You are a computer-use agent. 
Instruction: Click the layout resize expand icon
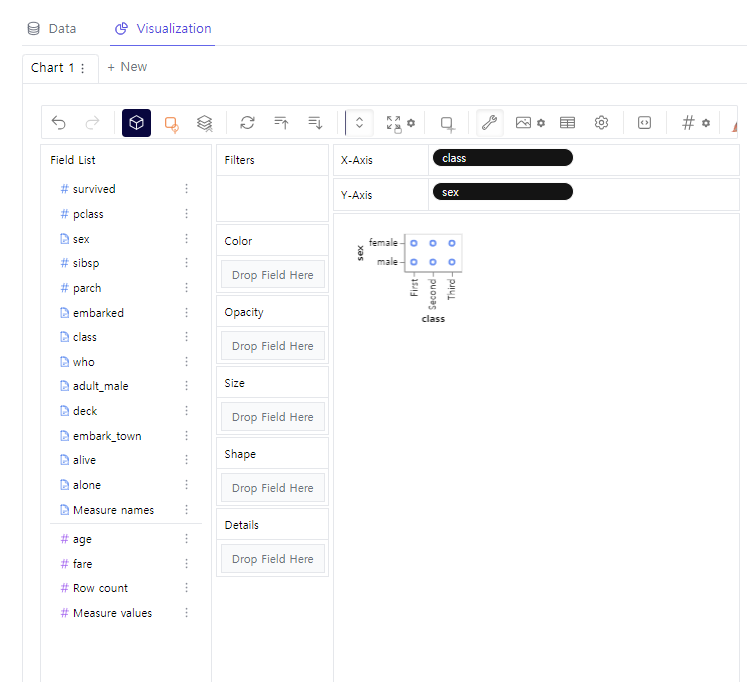point(394,123)
